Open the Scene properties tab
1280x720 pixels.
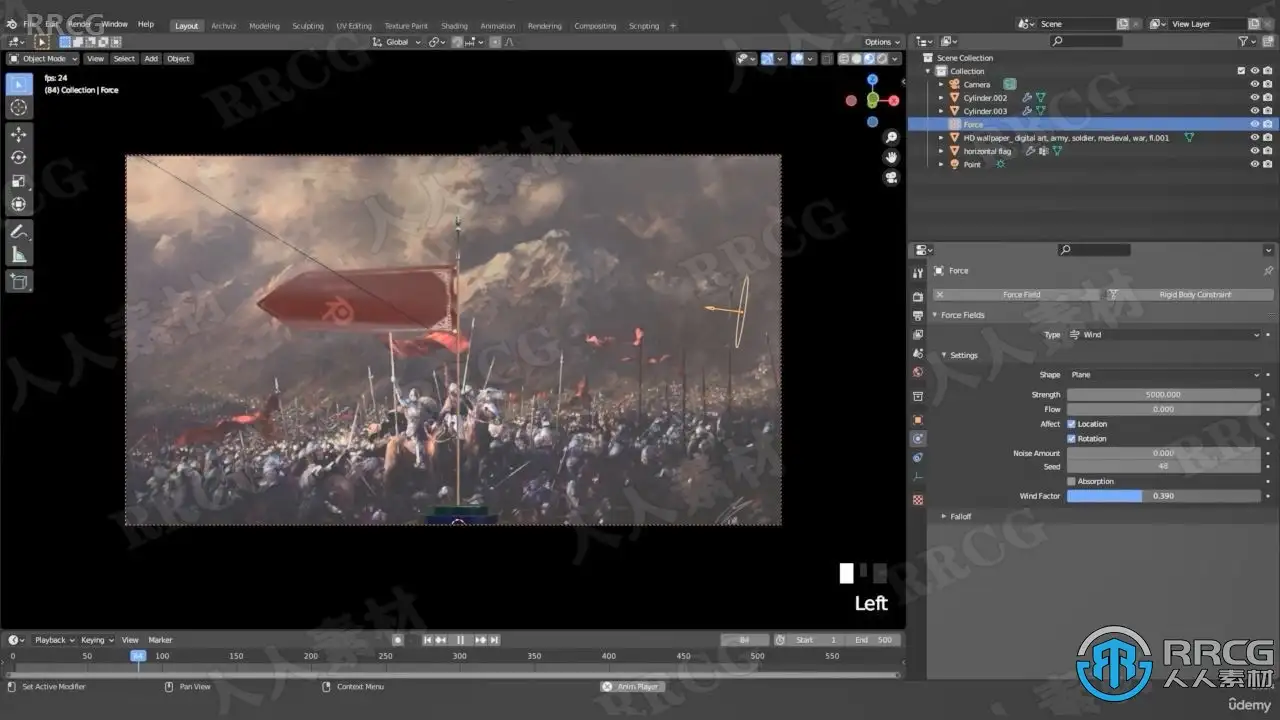[918, 354]
